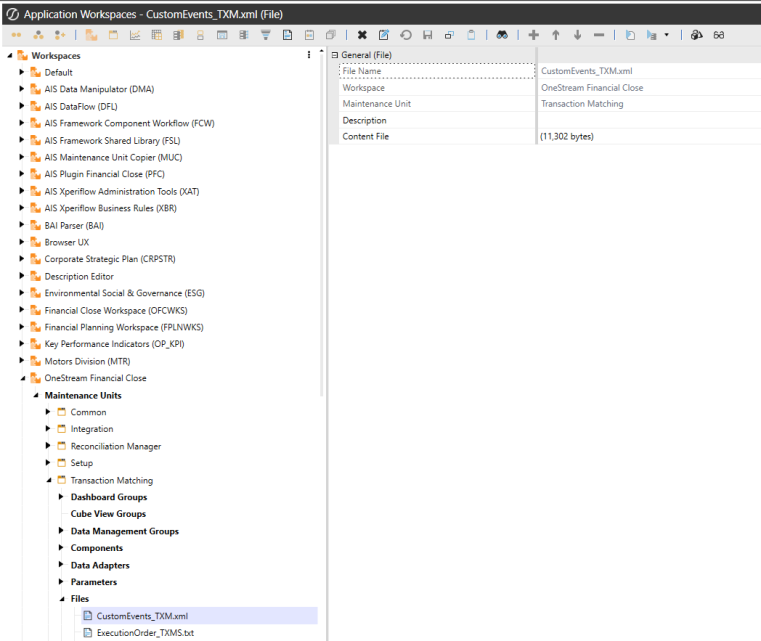The height and width of the screenshot is (641, 761).
Task: Click the data adapter toolbar icon
Action: click(x=244, y=35)
